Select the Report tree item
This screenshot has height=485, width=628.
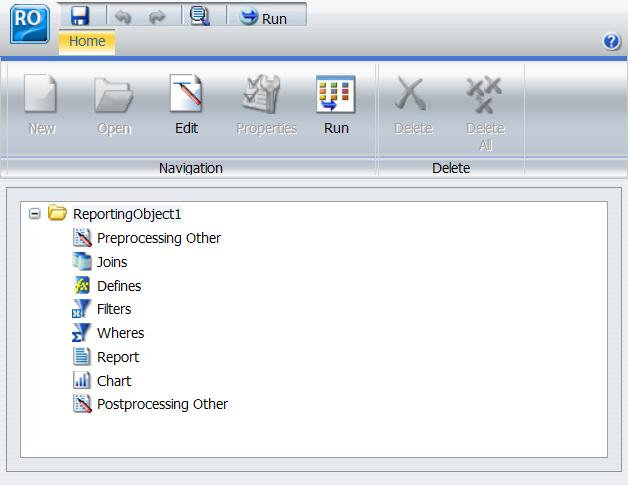[x=118, y=357]
